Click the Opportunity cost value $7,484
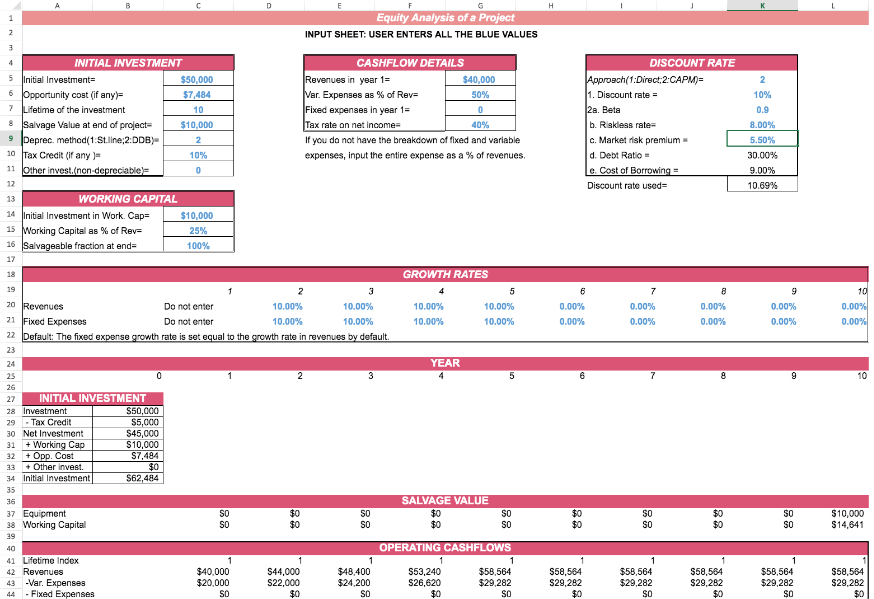Viewport: 874px width, 599px height. [198, 94]
